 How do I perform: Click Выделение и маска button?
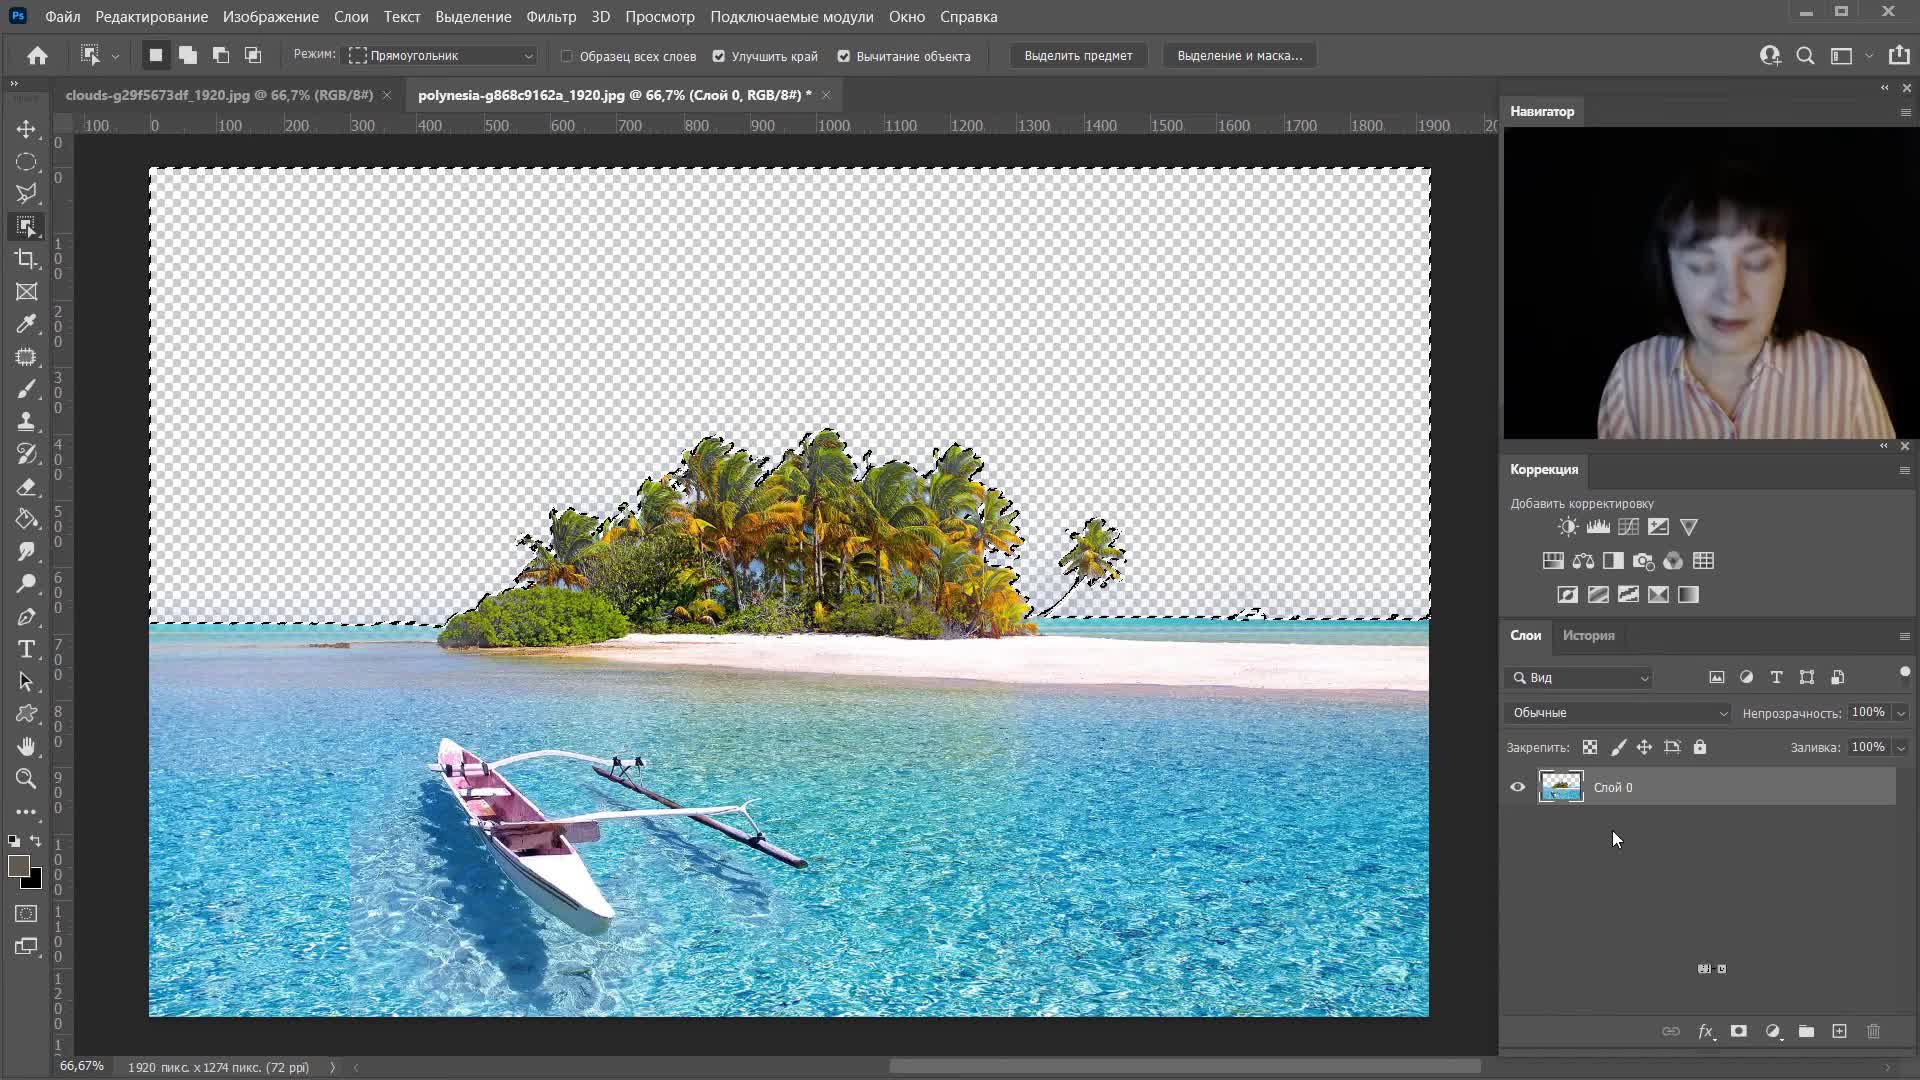(x=1239, y=56)
